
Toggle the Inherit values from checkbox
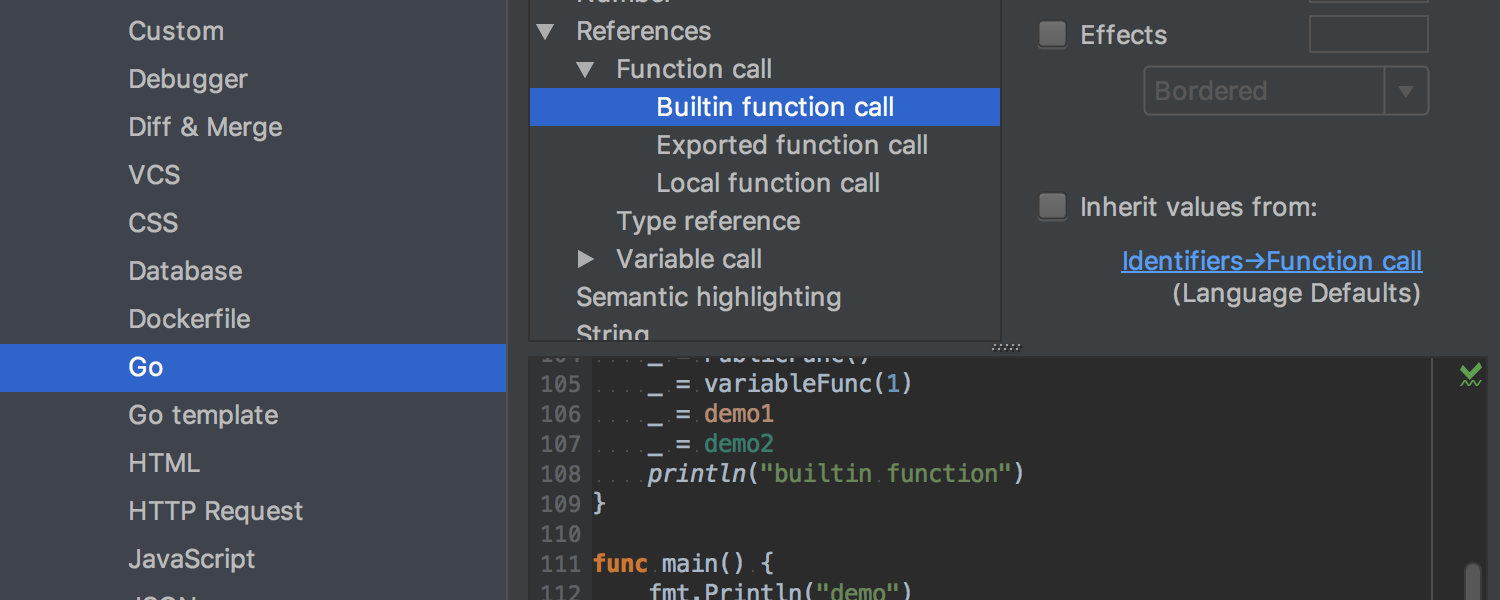[1052, 207]
